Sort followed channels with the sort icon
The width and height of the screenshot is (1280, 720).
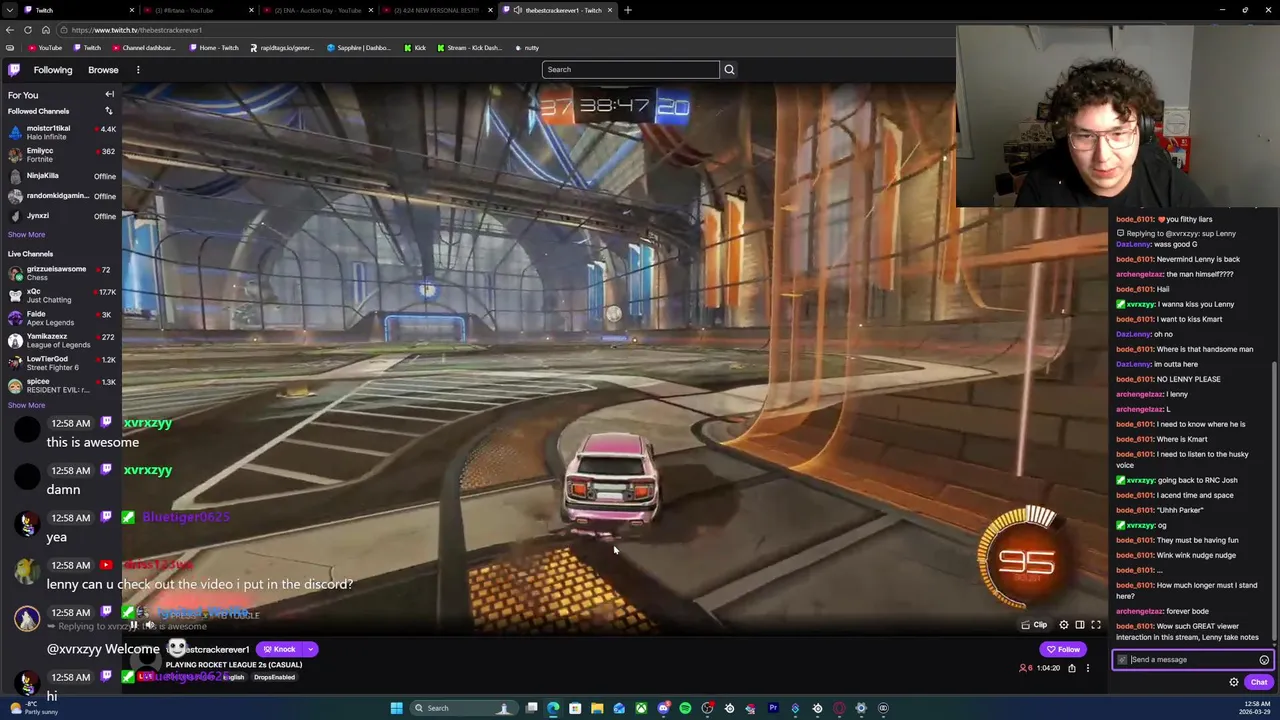(x=109, y=111)
